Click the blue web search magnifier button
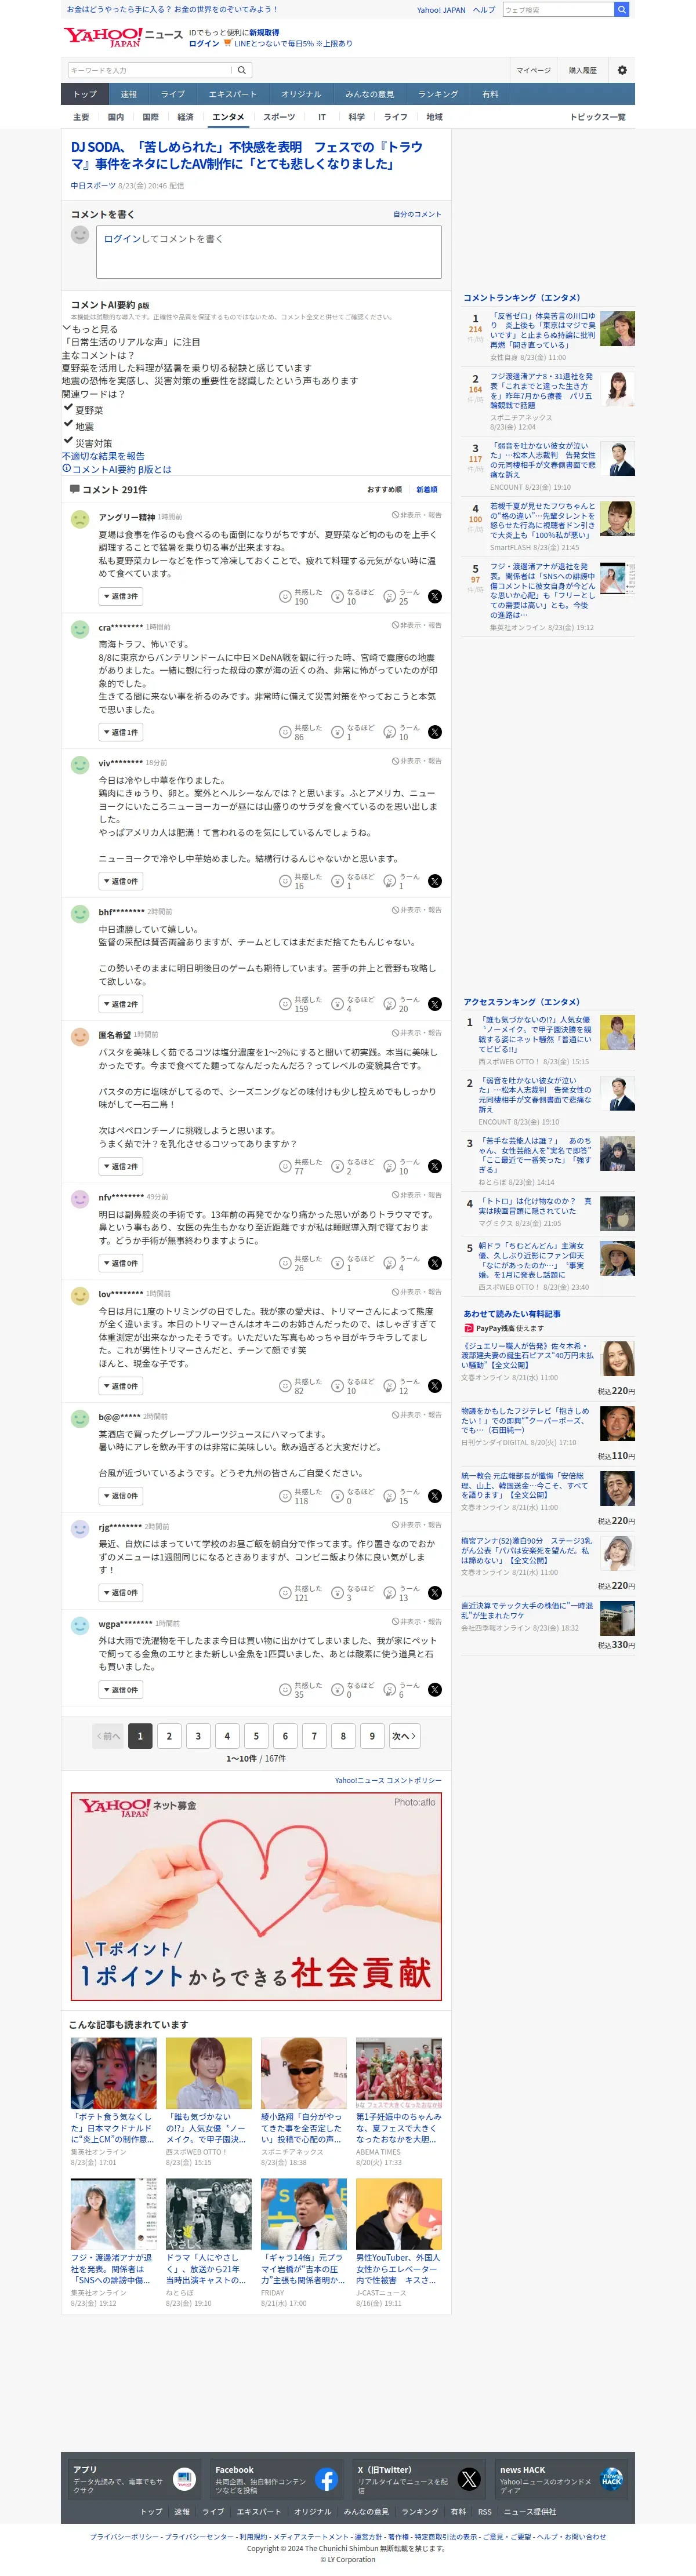Screen dimensions: 696x2576 pyautogui.click(x=622, y=9)
